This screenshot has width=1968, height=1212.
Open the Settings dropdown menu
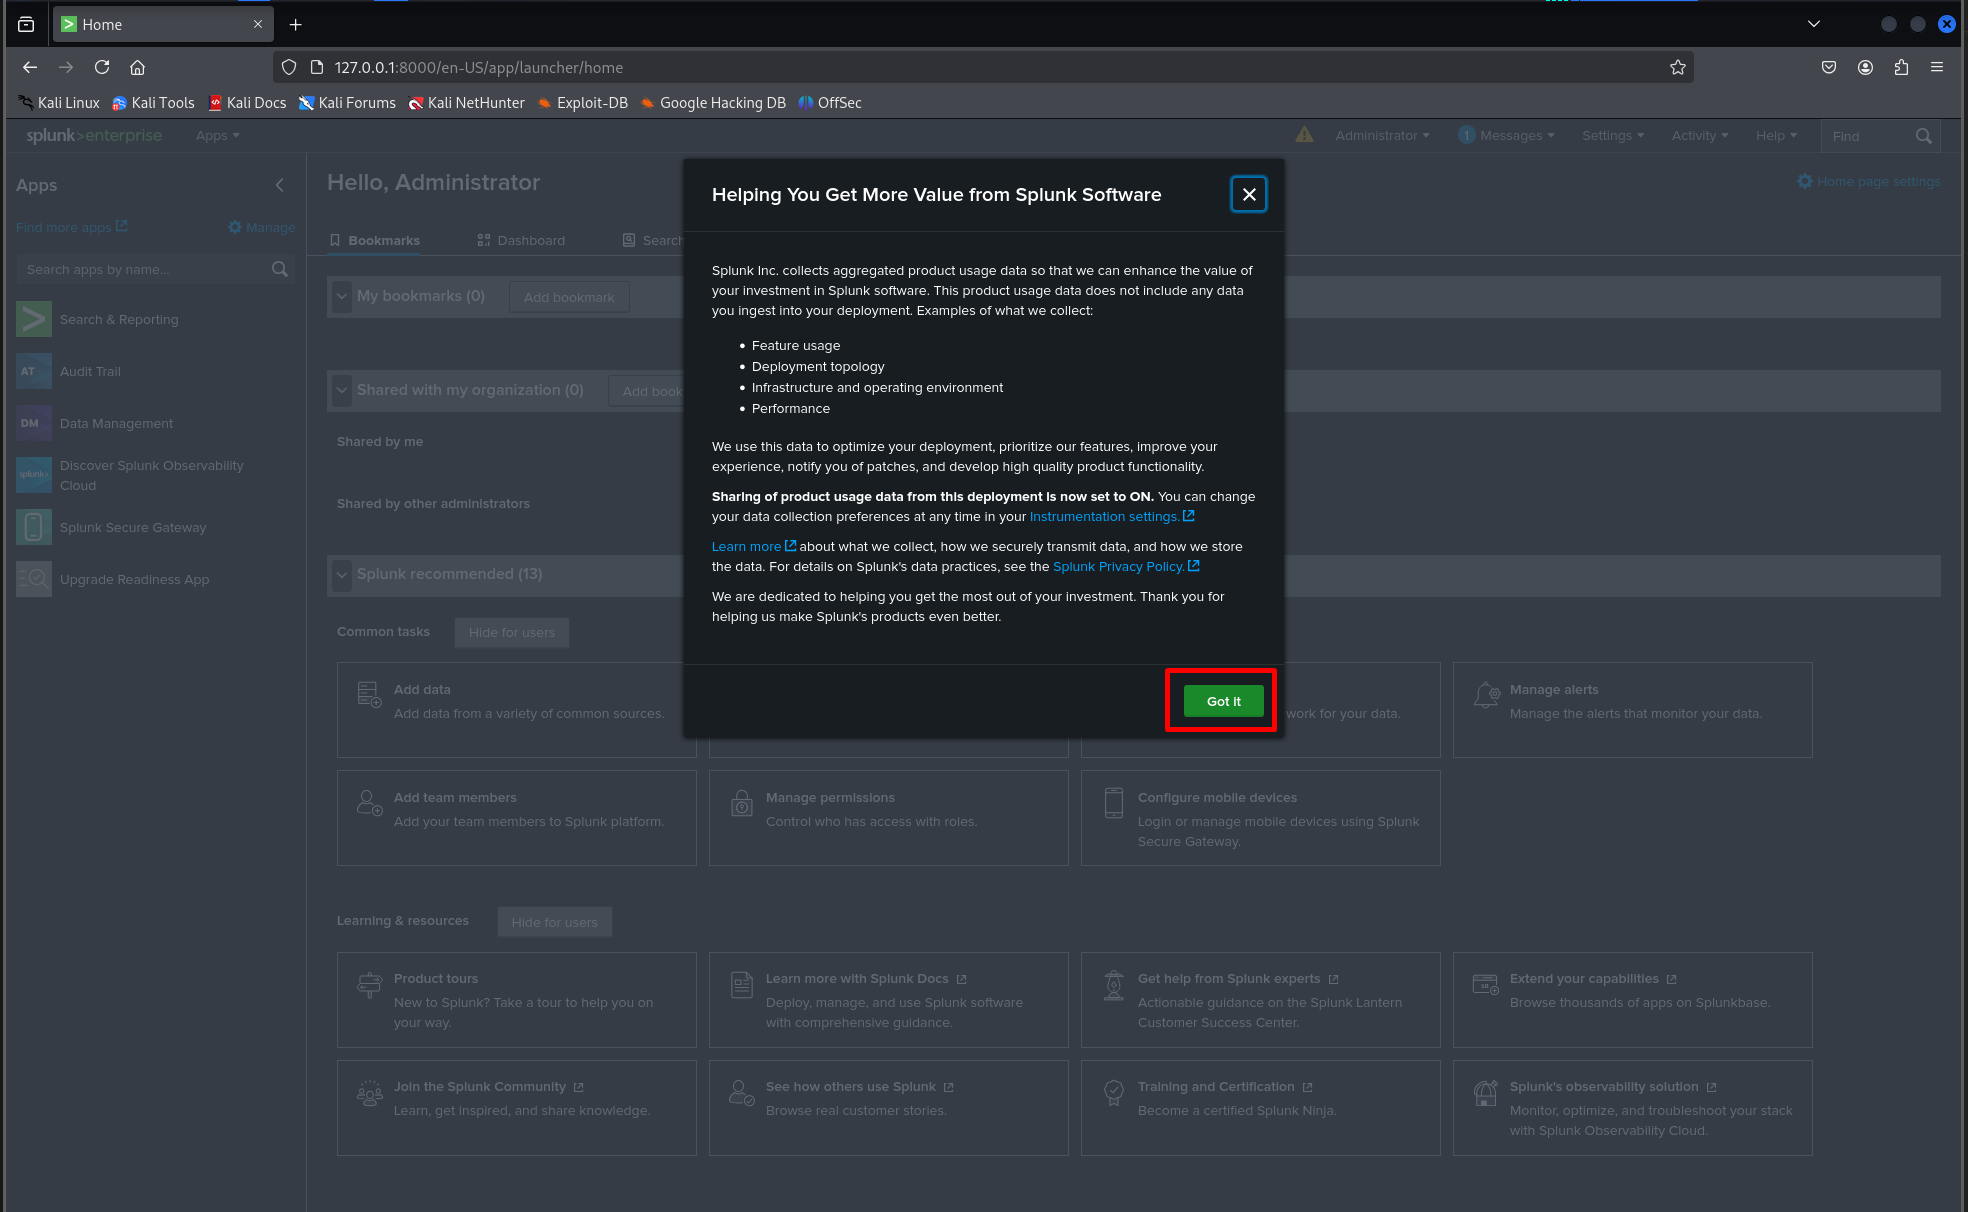click(1611, 135)
